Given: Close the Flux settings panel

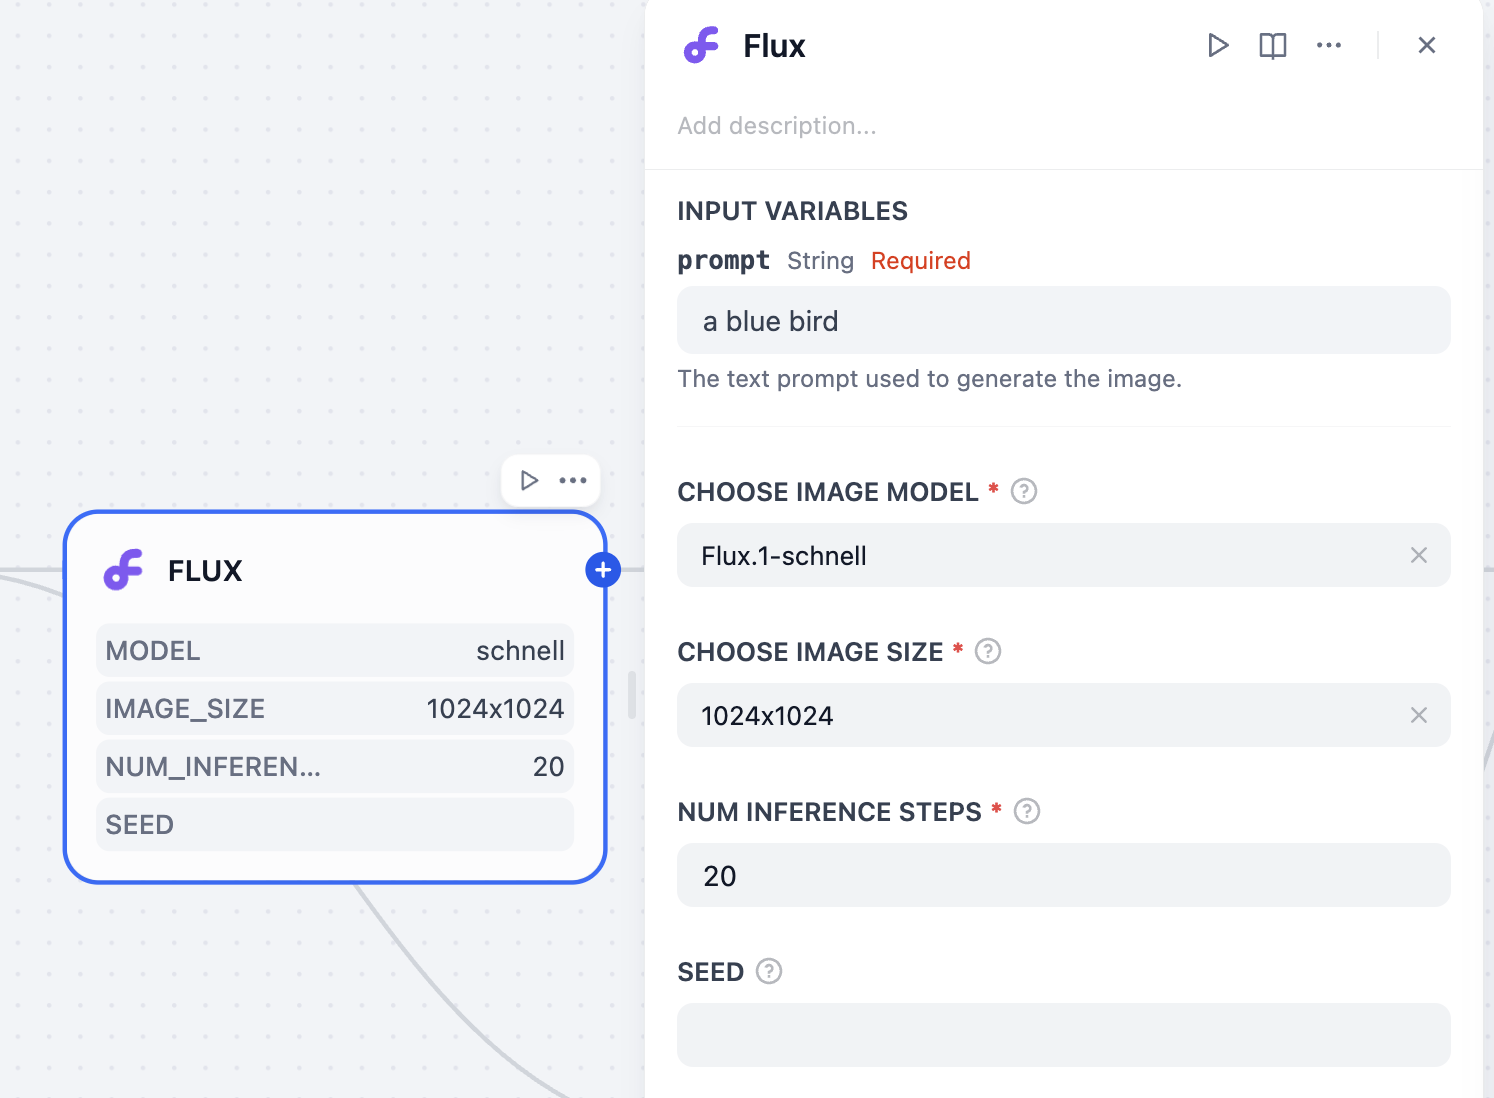Looking at the screenshot, I should 1427,45.
